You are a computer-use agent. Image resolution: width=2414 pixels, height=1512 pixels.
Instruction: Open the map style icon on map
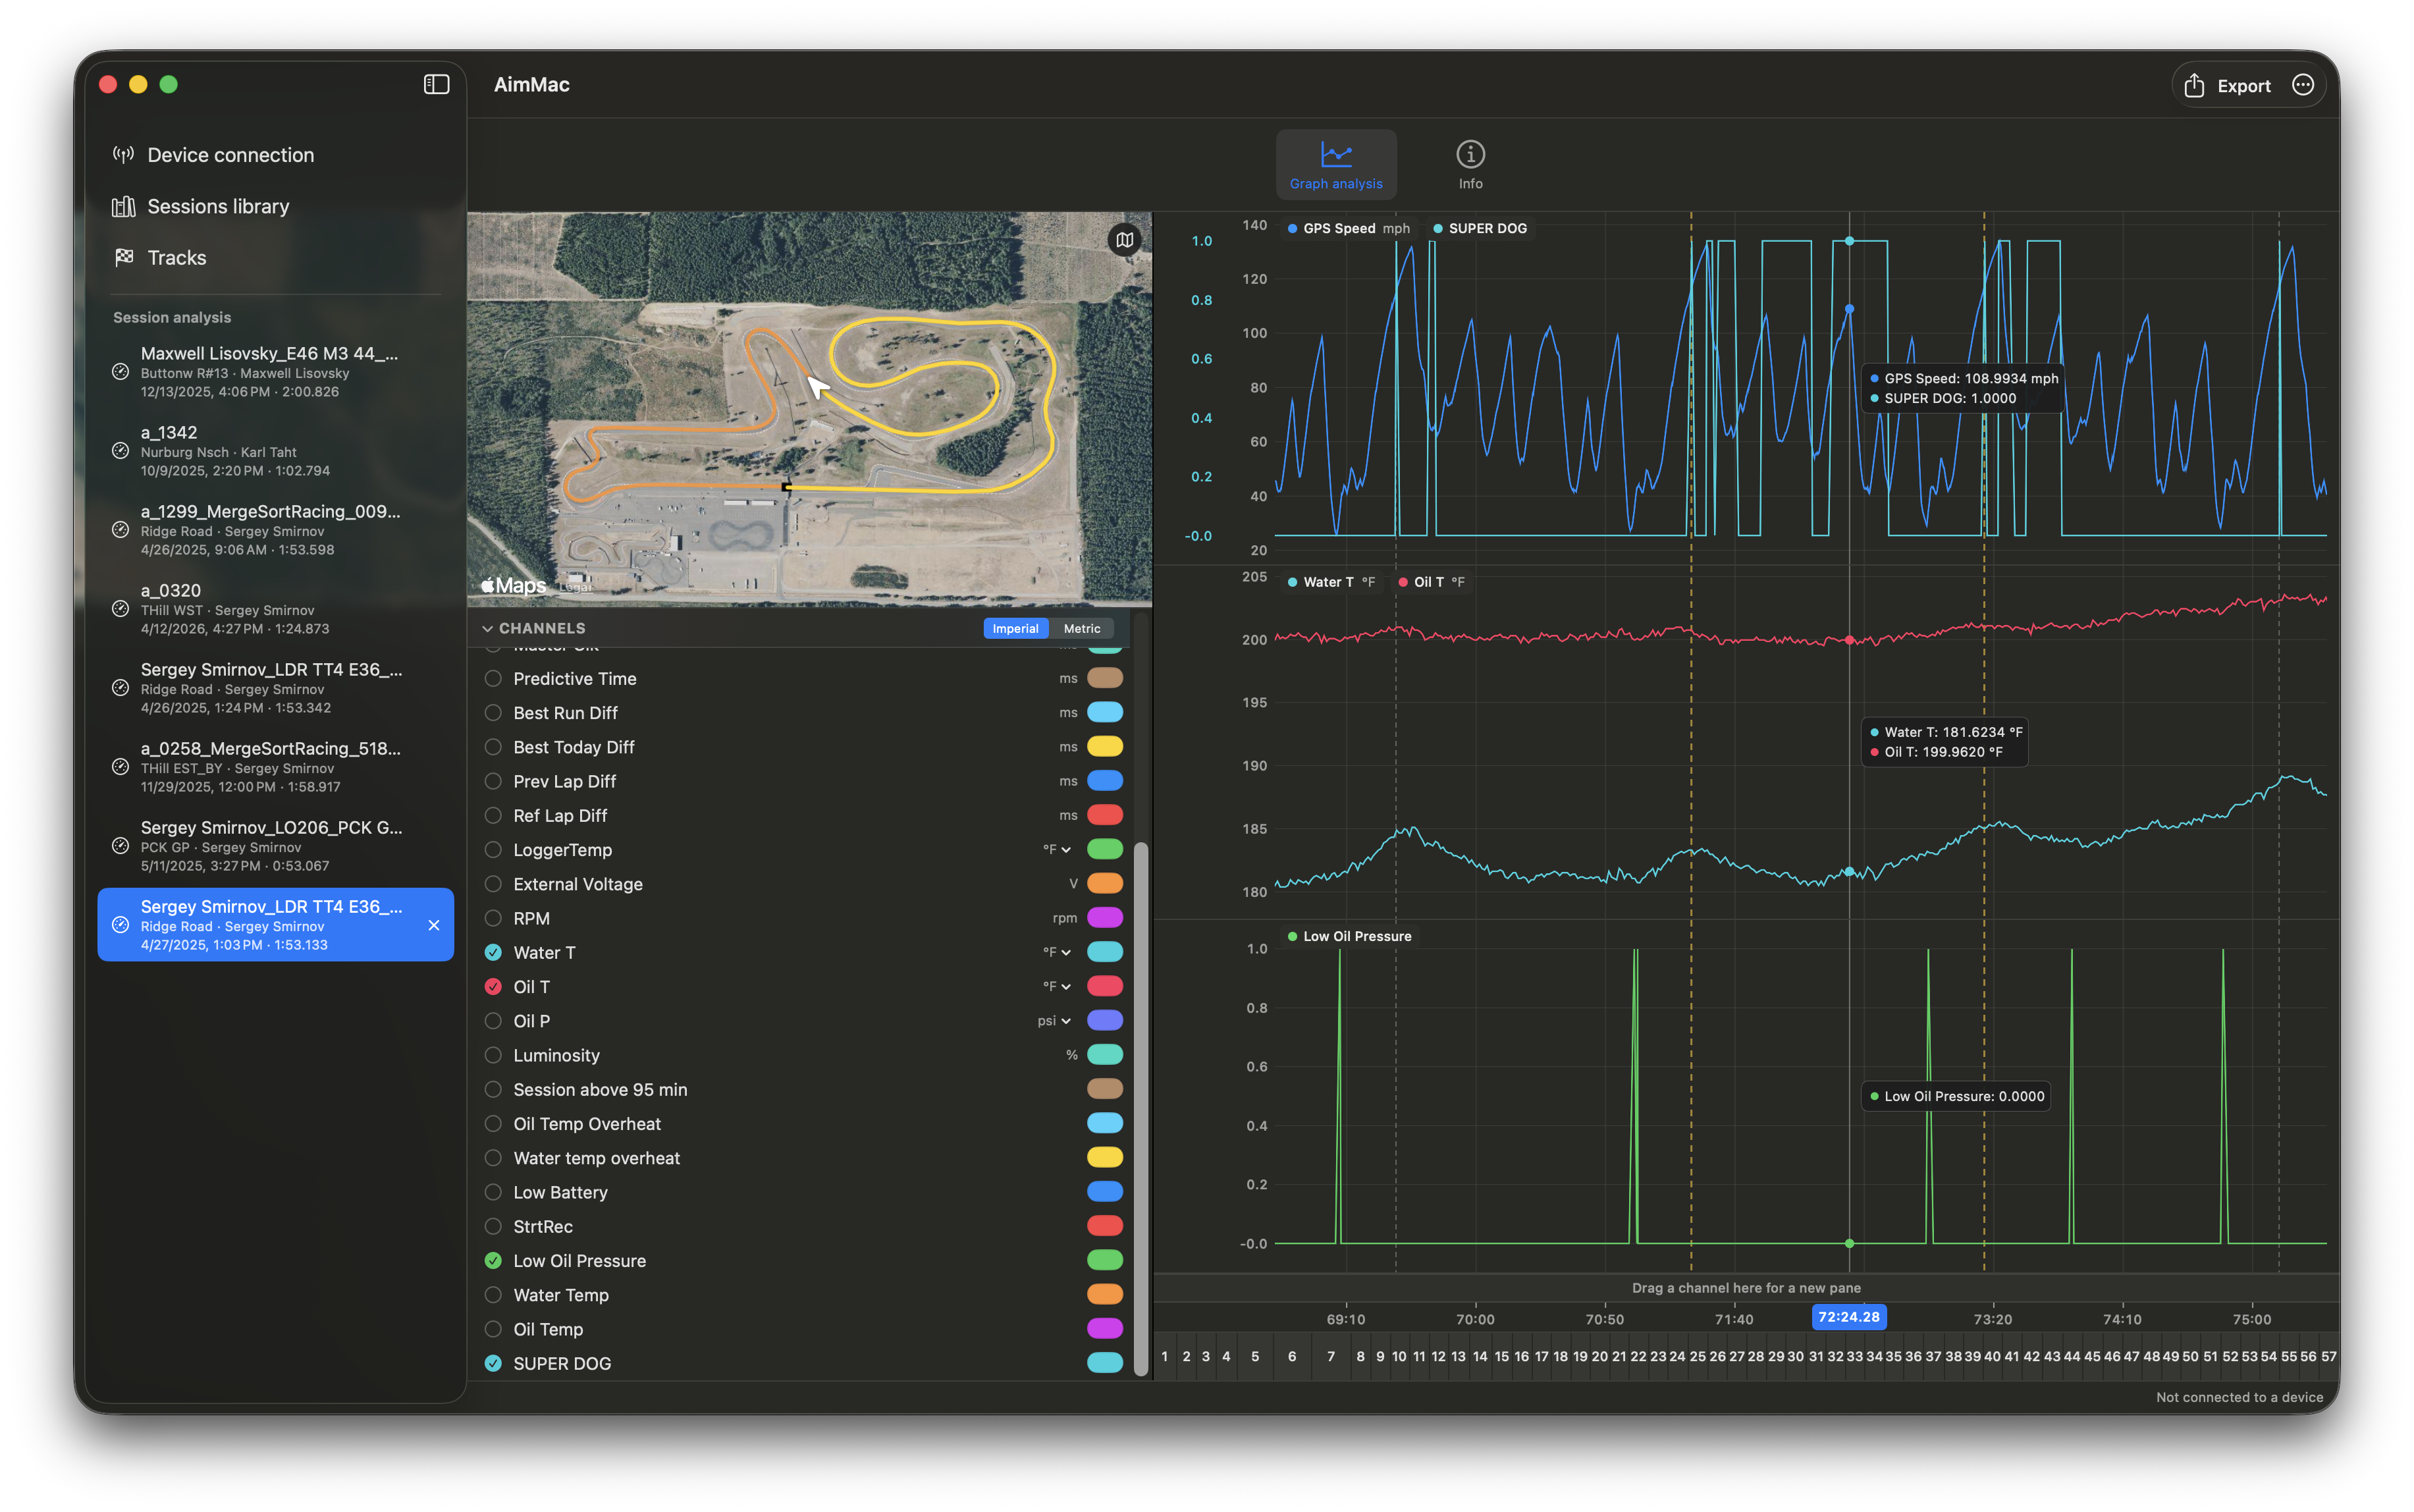tap(1125, 240)
